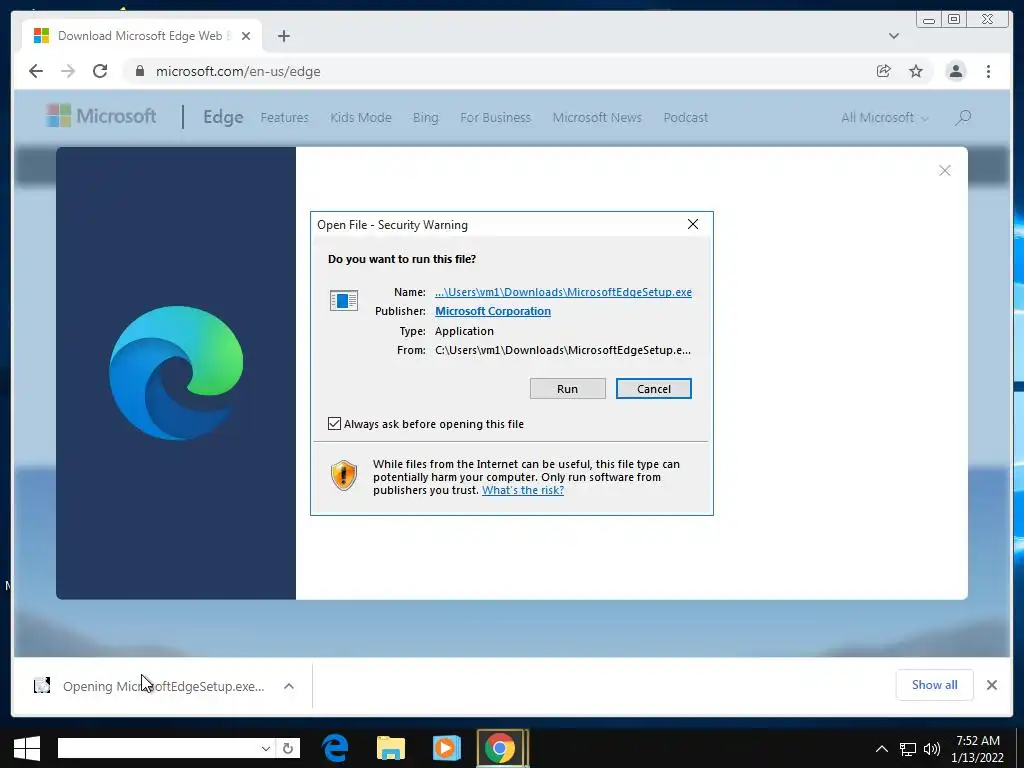Click Show all downloads
The width and height of the screenshot is (1024, 768).
[935, 685]
